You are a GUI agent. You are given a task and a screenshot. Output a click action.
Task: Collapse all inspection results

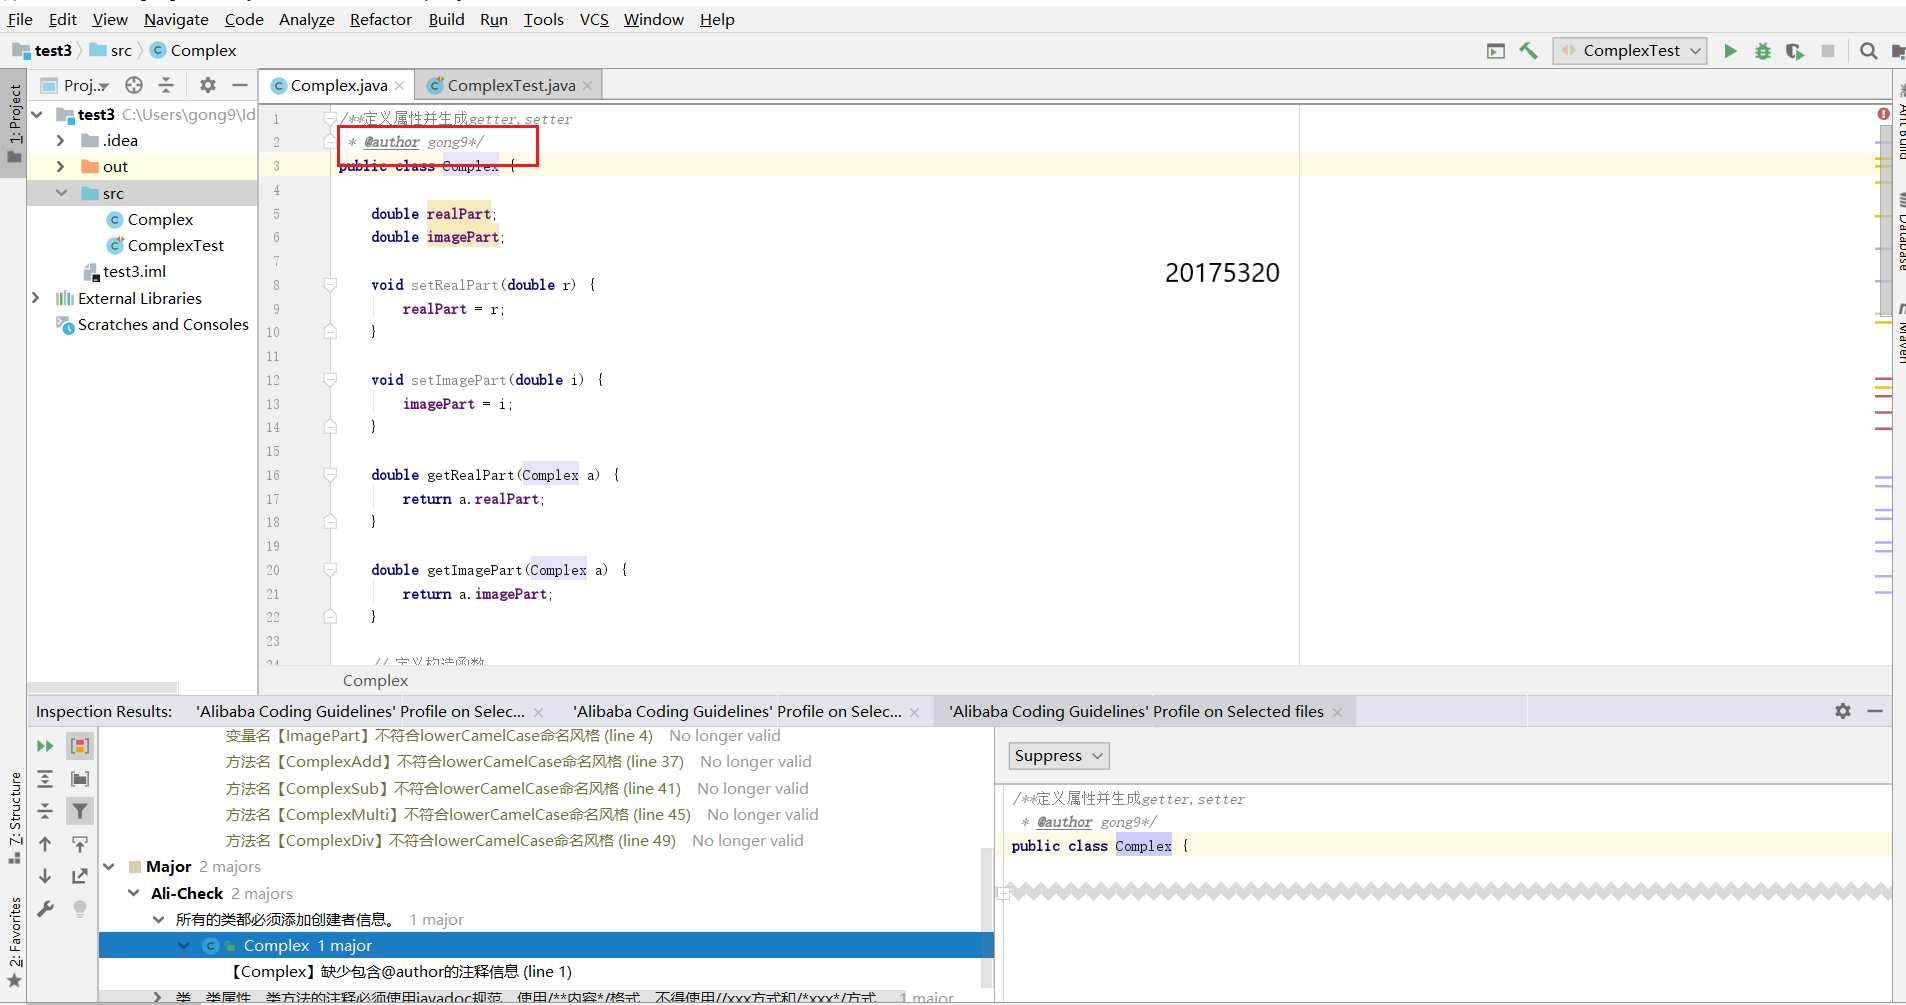pos(45,811)
